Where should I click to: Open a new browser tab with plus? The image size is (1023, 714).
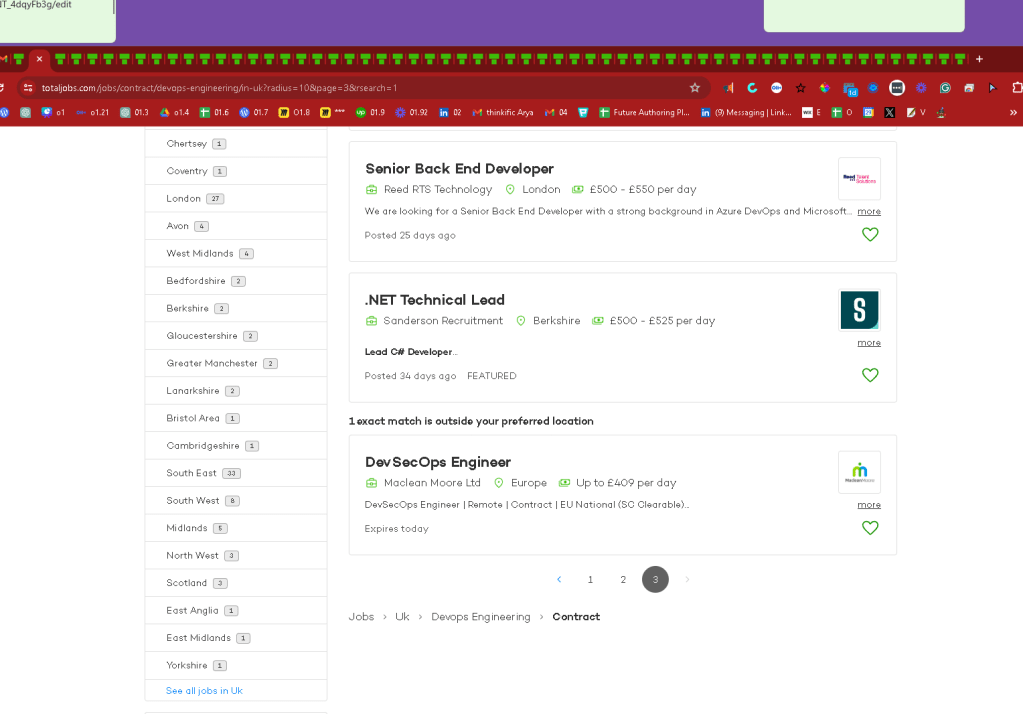[979, 59]
